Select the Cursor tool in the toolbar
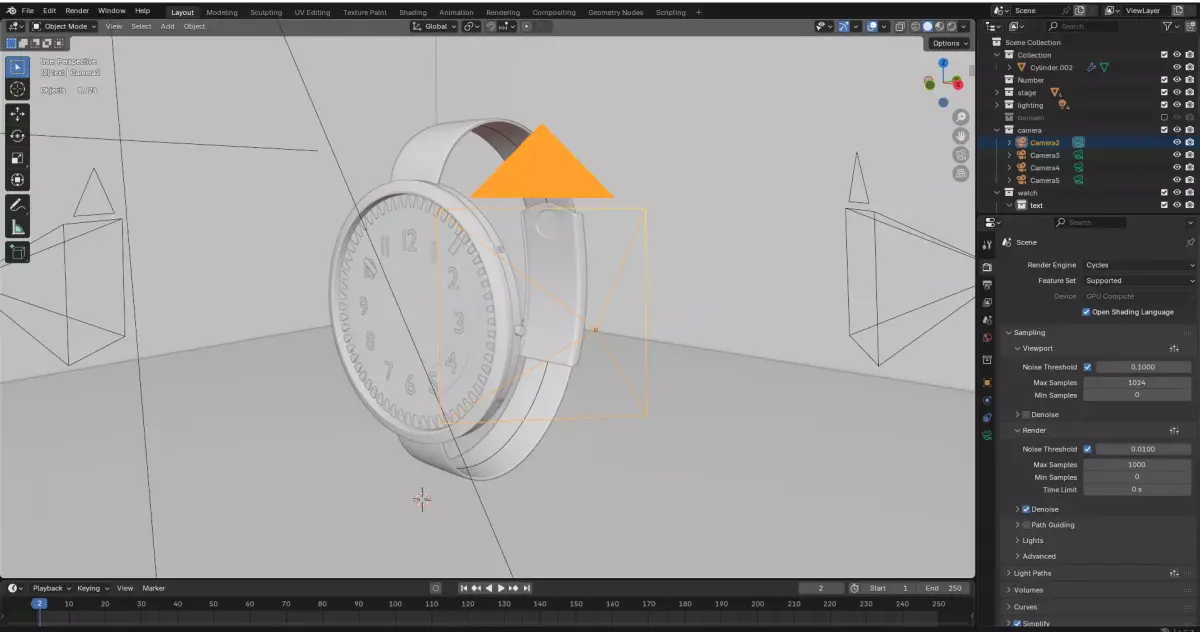1200x632 pixels. 17,89
